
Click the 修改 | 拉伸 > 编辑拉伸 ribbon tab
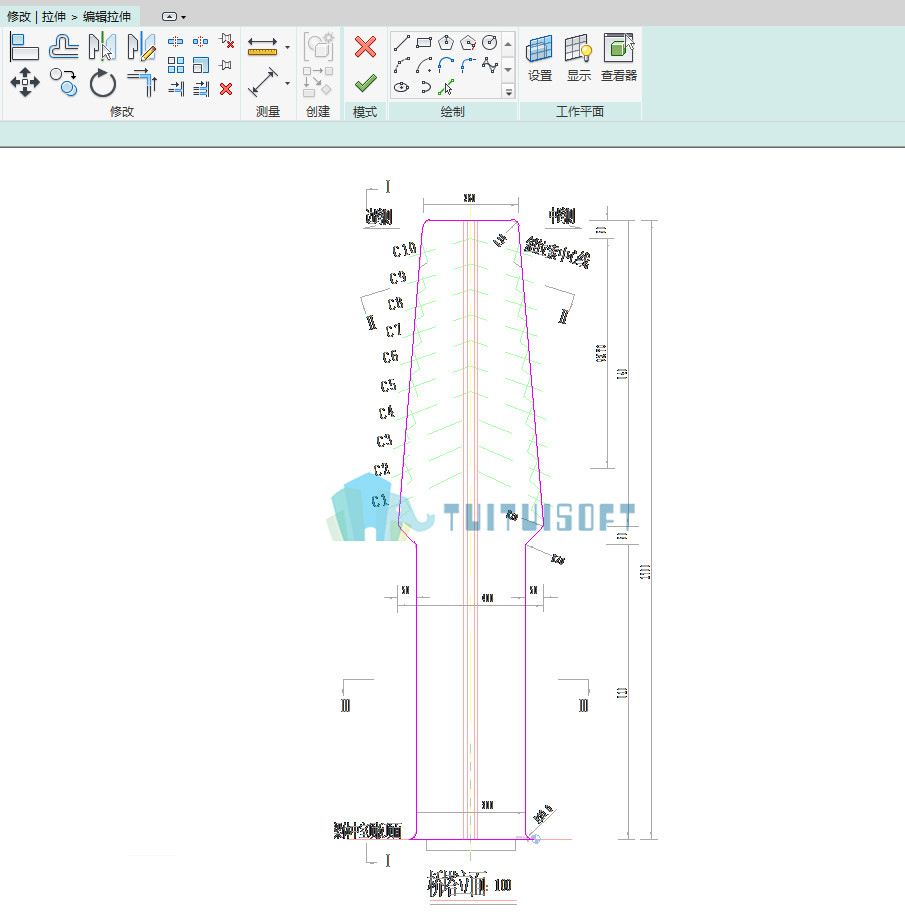click(x=69, y=16)
